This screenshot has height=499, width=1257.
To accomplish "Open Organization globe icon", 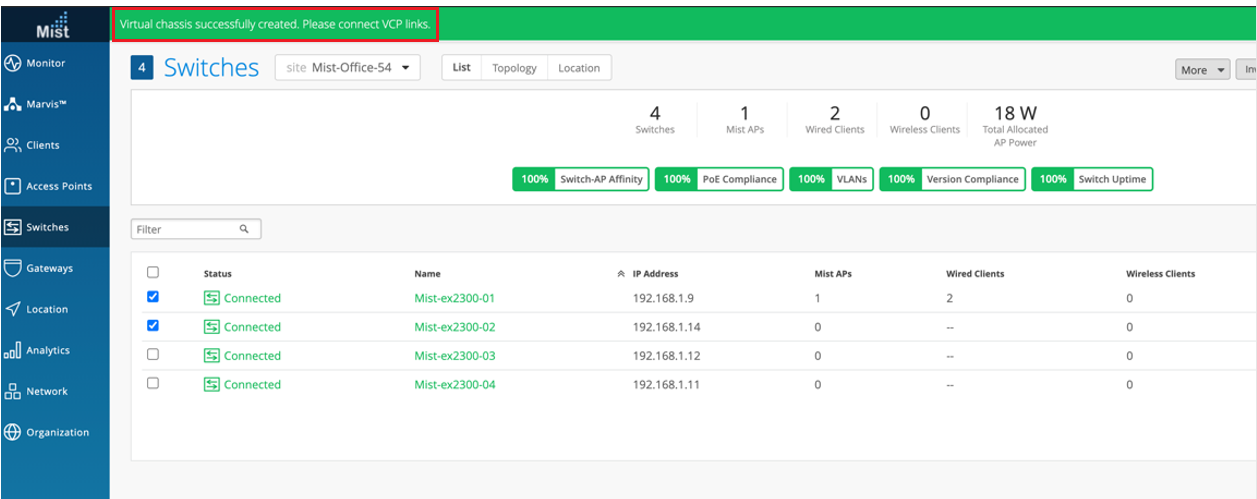I will [x=13, y=432].
